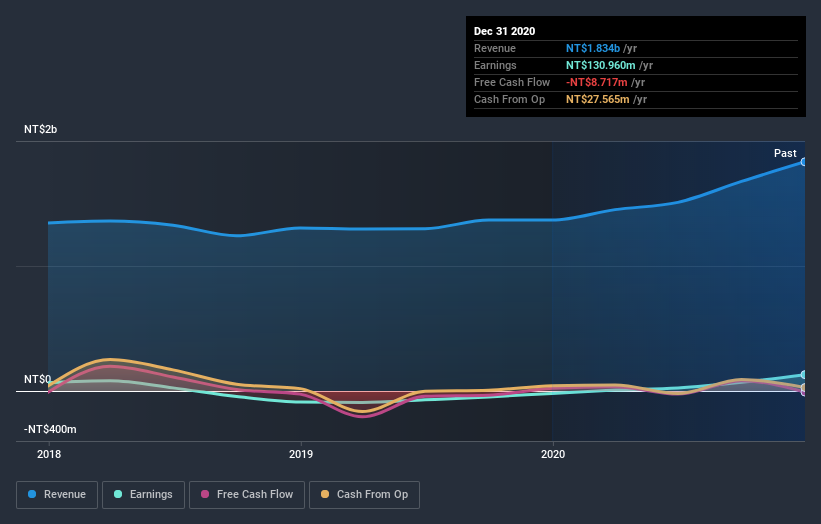
Task: Toggle the Free Cash Flow legend button
Action: 247,495
